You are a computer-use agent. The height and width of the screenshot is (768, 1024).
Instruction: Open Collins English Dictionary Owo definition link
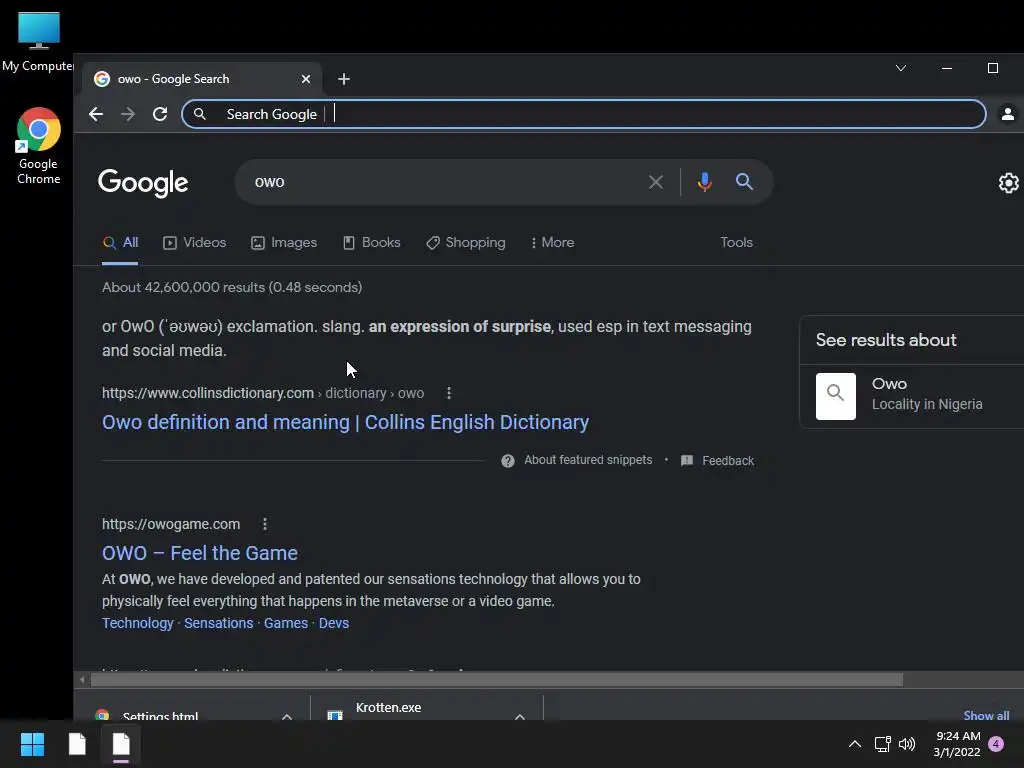click(x=345, y=423)
